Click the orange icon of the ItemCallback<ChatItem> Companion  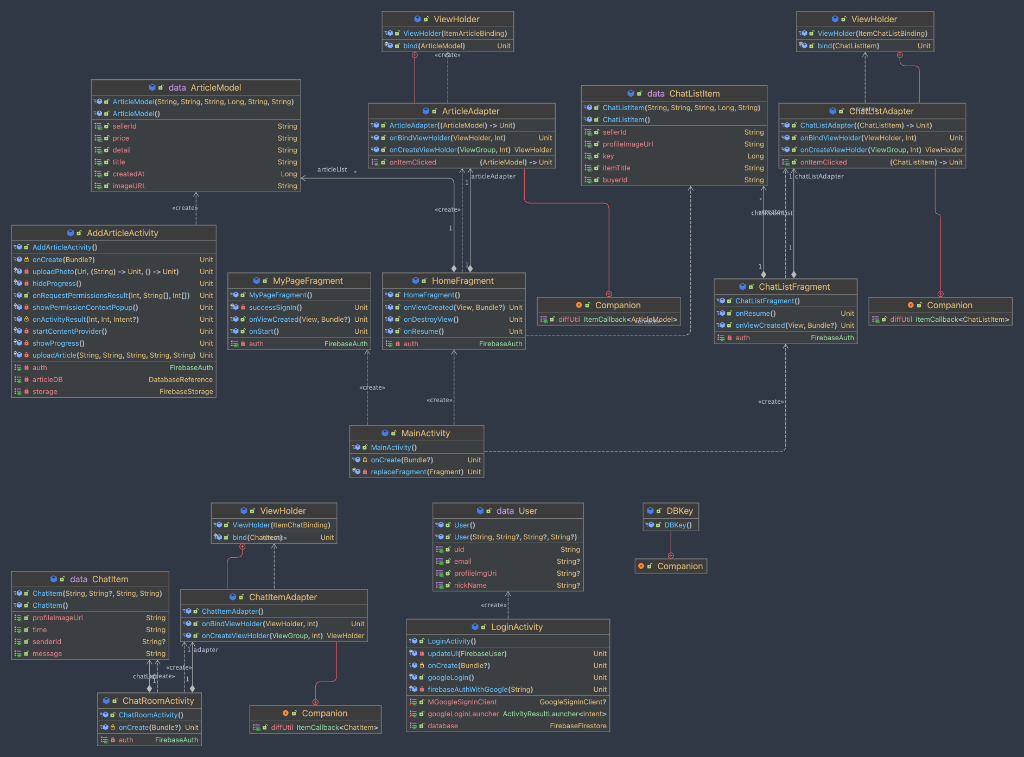click(x=286, y=713)
